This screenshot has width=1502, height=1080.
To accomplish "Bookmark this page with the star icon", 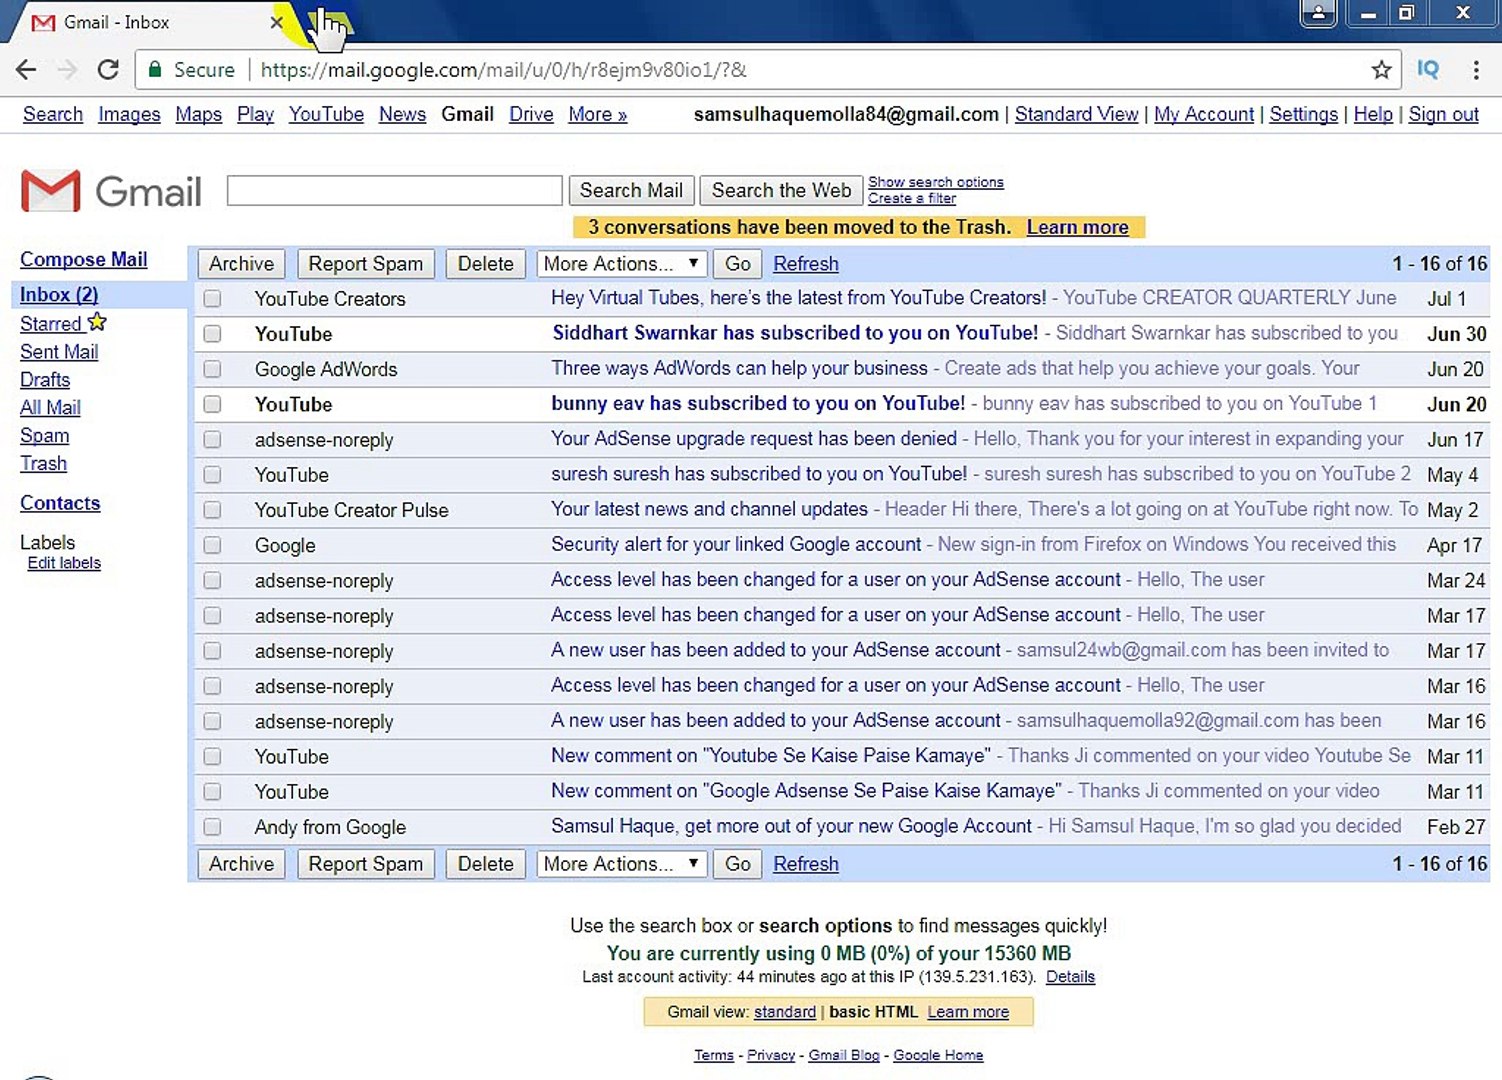I will 1381,70.
